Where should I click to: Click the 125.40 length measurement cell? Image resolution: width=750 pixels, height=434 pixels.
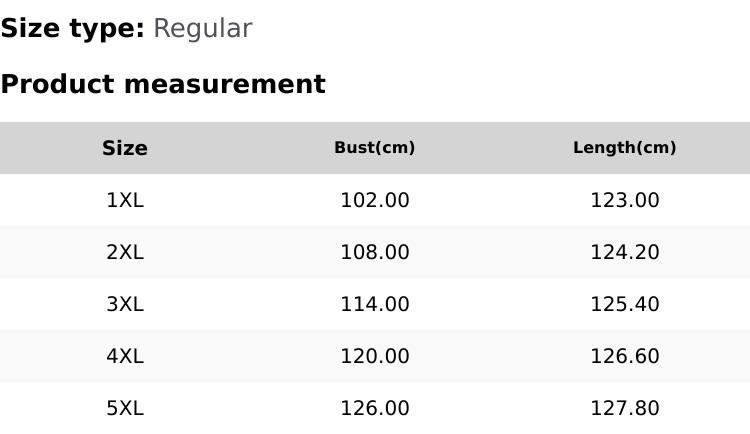(x=625, y=304)
